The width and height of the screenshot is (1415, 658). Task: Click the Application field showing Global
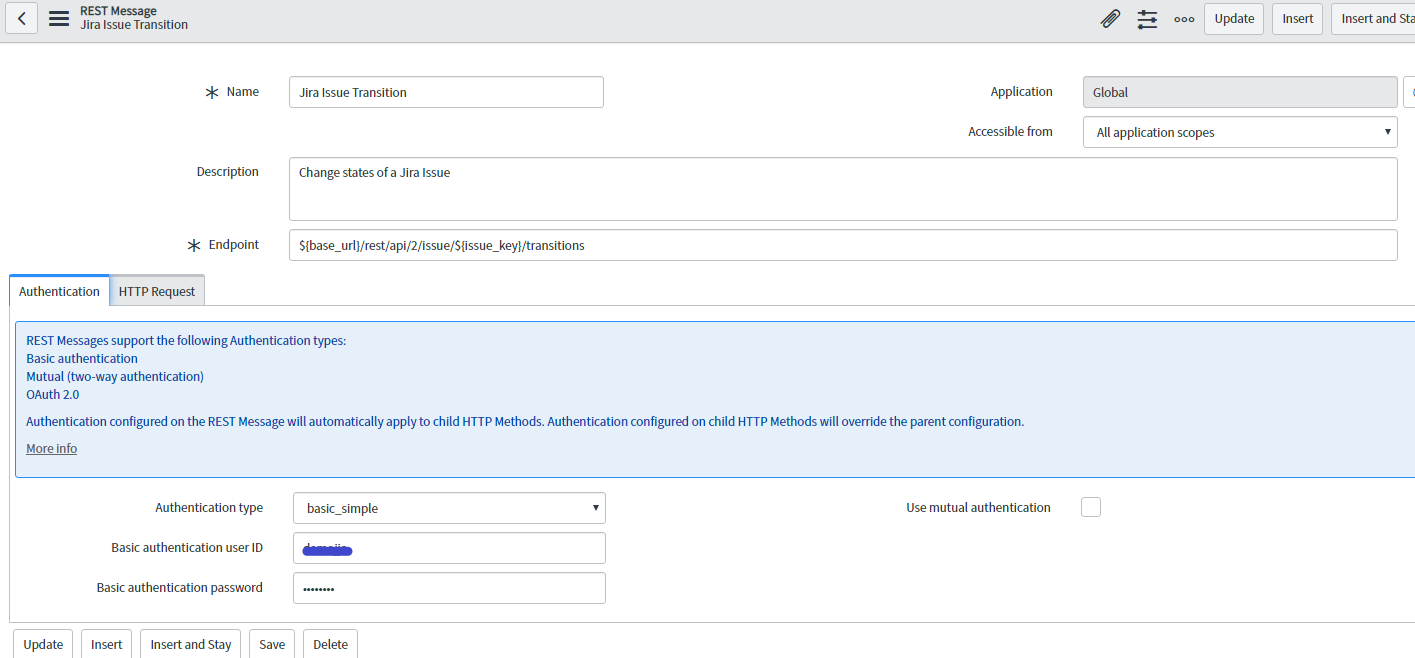click(1240, 92)
